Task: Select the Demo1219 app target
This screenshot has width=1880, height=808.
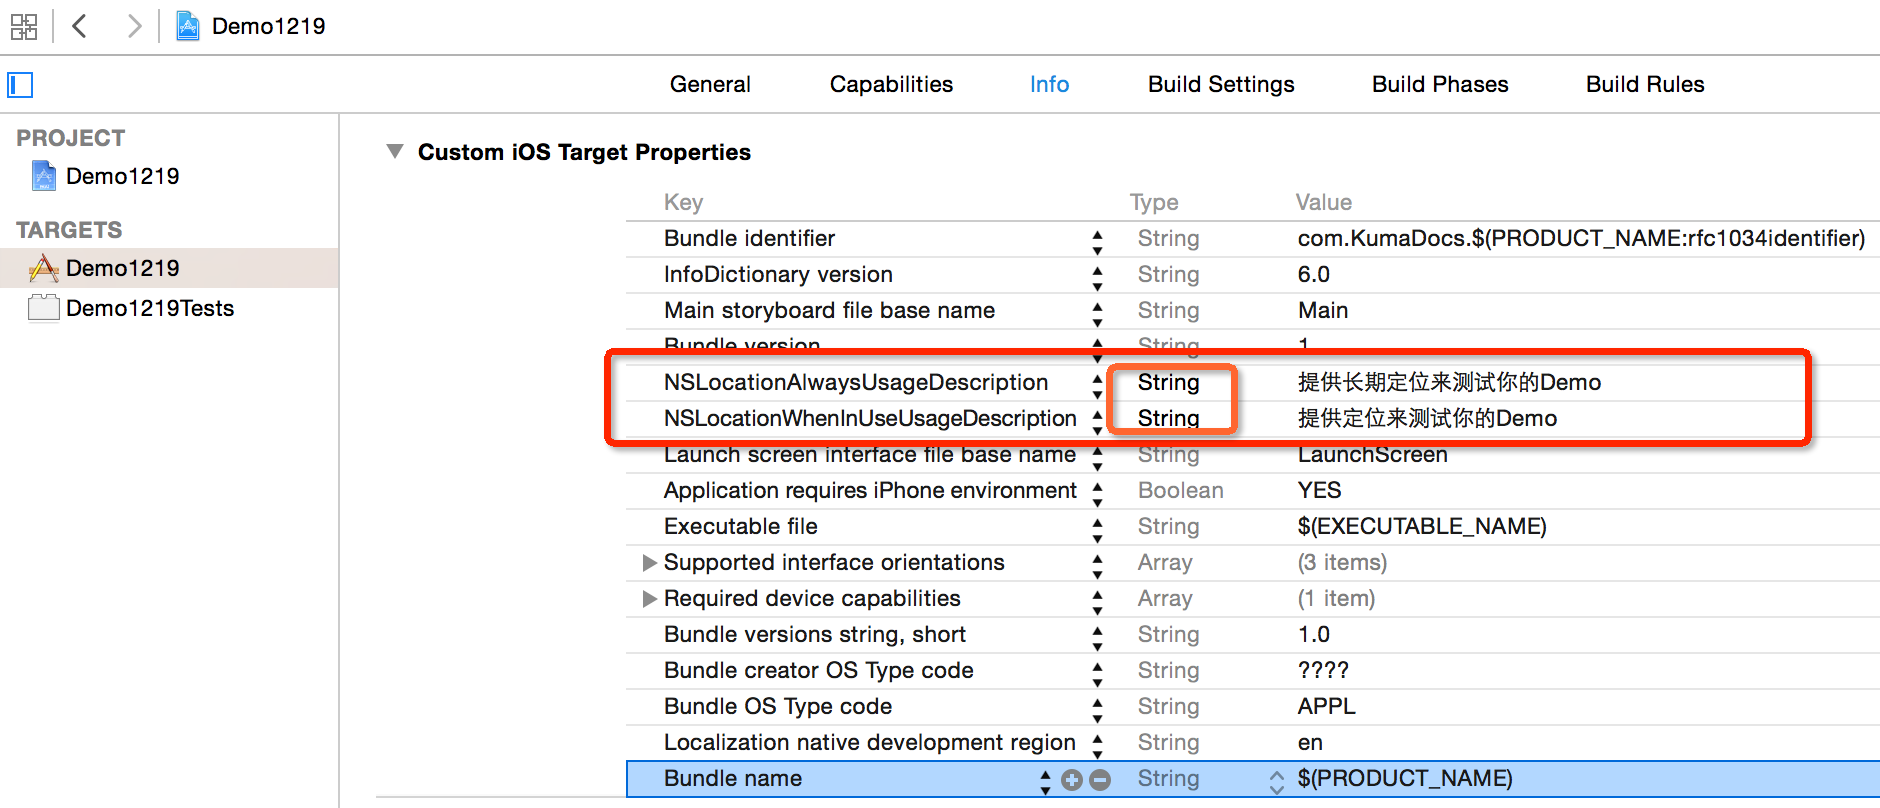Action: (122, 268)
